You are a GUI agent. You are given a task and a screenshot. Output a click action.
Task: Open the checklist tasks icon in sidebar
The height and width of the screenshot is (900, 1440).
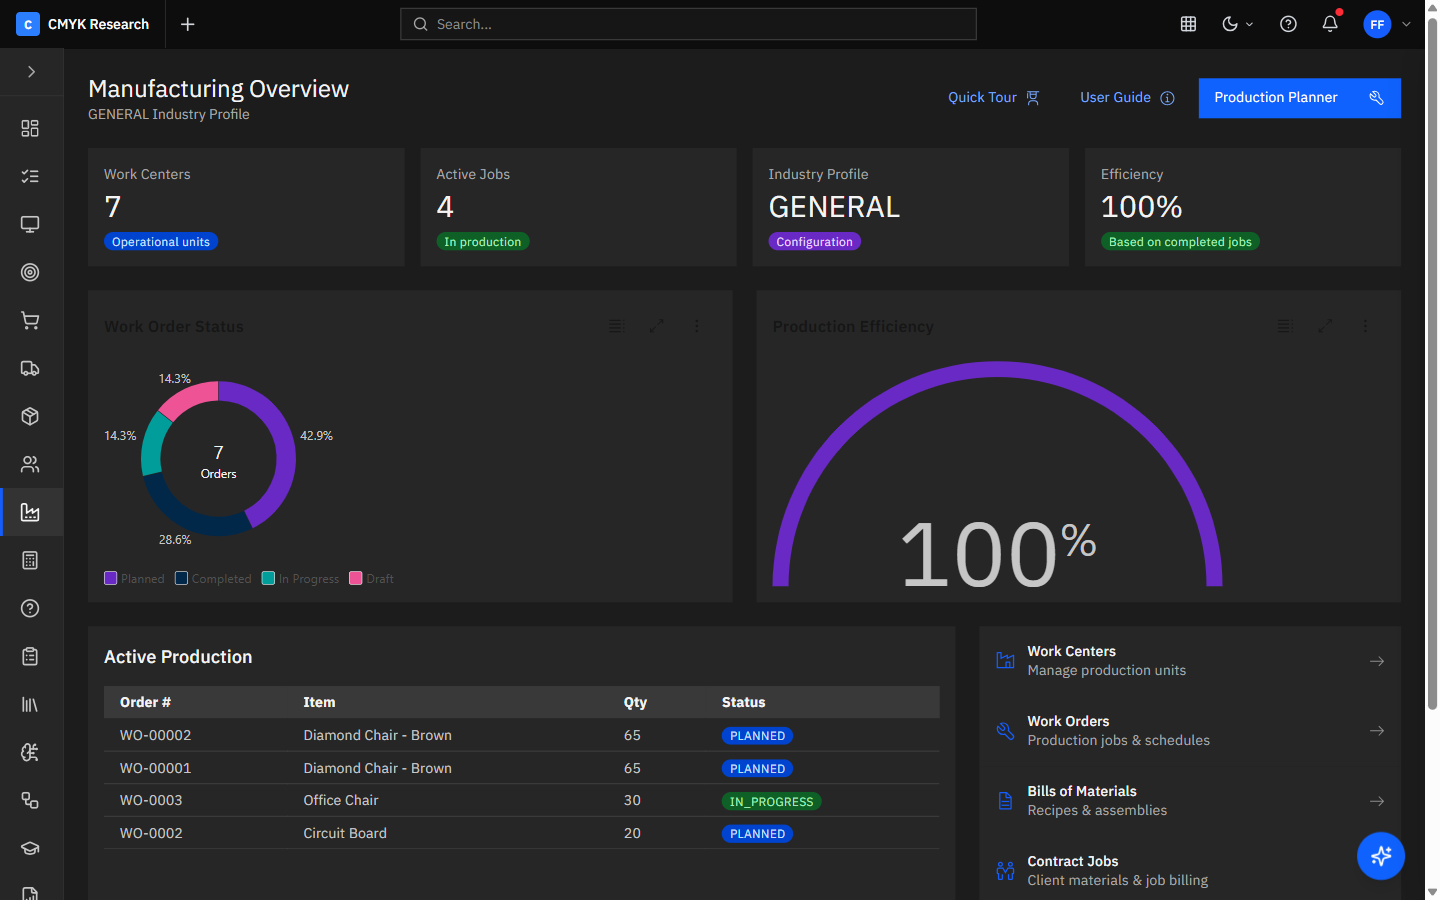[30, 176]
